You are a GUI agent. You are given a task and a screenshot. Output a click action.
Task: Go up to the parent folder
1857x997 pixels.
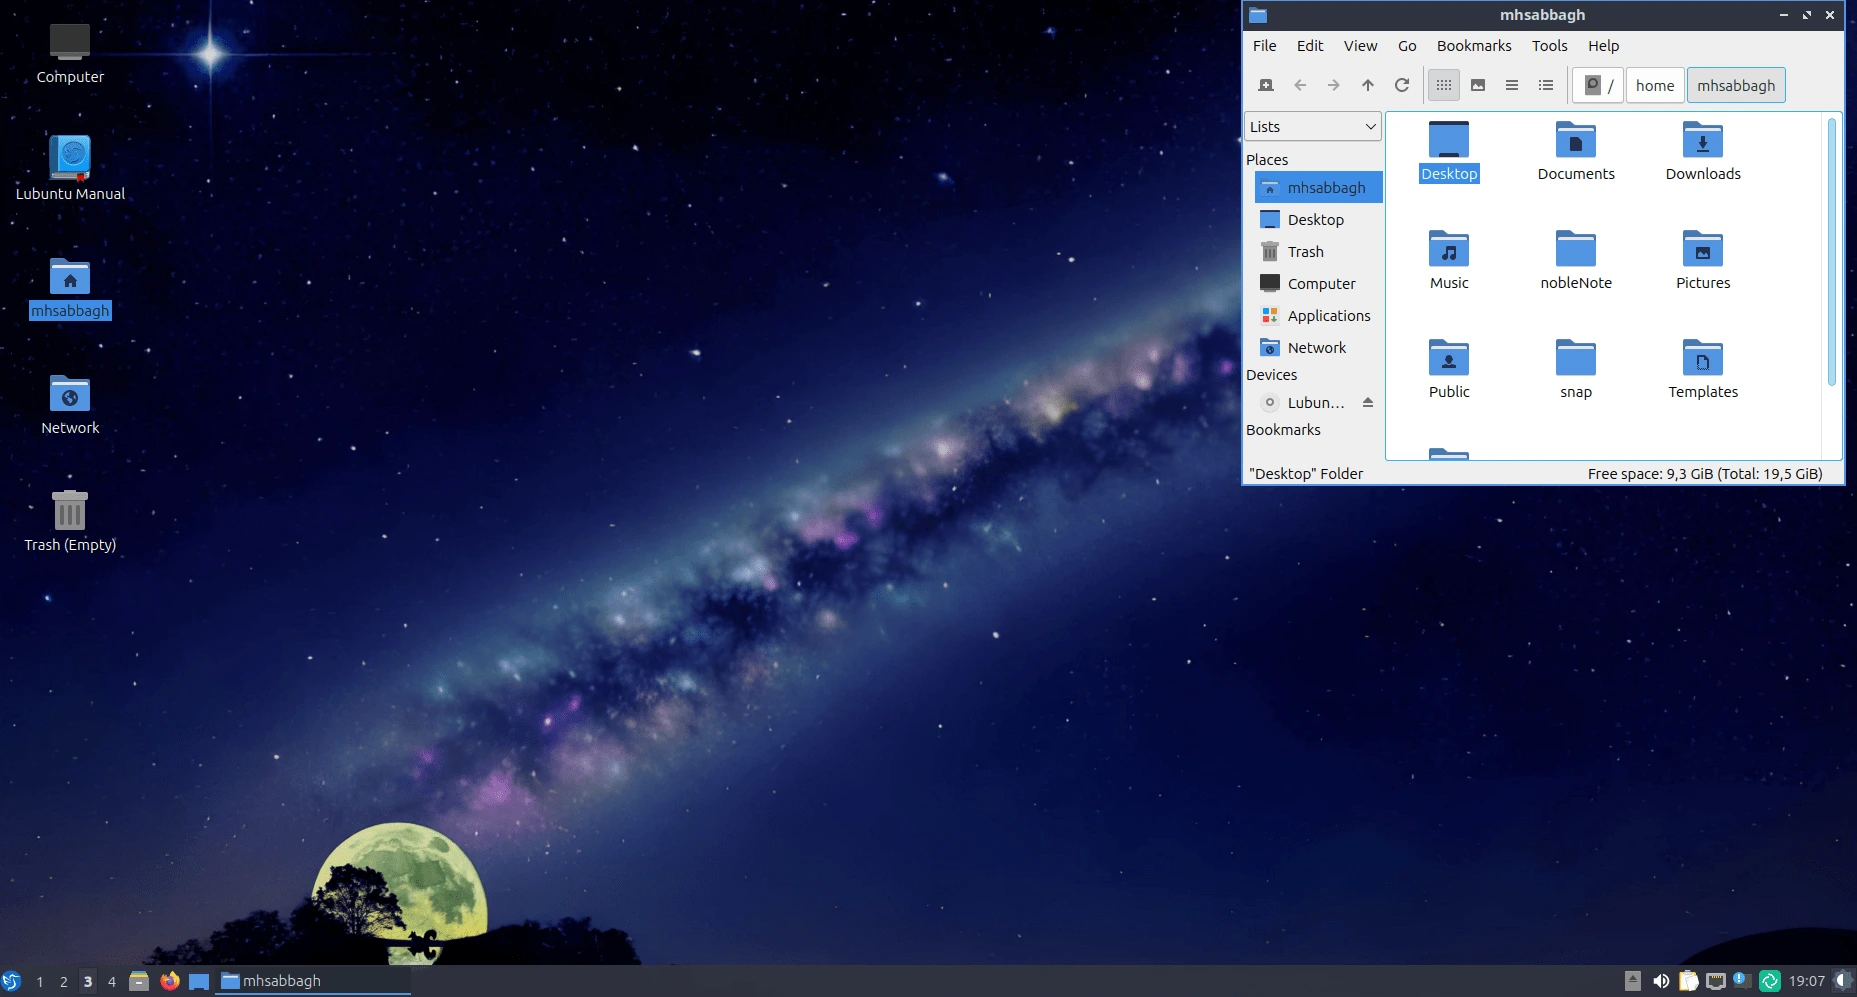(1368, 85)
